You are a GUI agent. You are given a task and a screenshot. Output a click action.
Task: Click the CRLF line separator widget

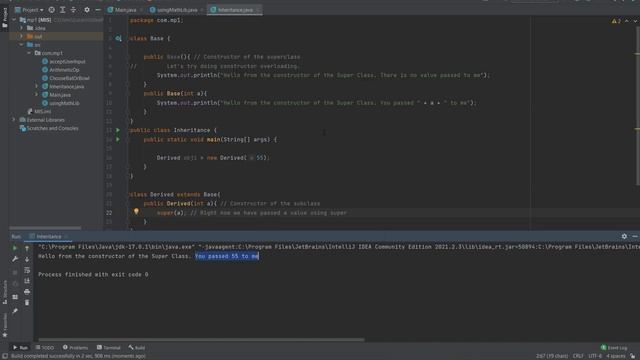click(578, 356)
